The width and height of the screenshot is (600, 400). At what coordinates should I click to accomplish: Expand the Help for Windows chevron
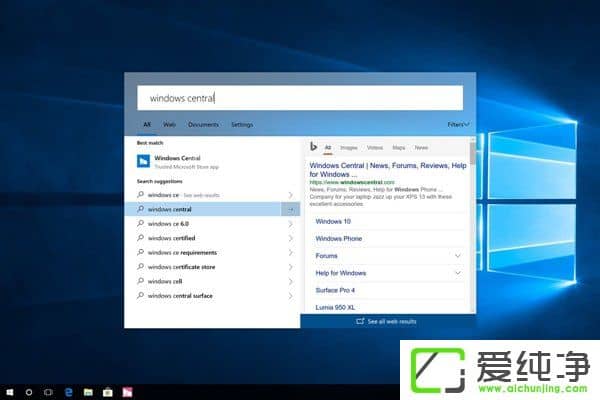pos(458,273)
